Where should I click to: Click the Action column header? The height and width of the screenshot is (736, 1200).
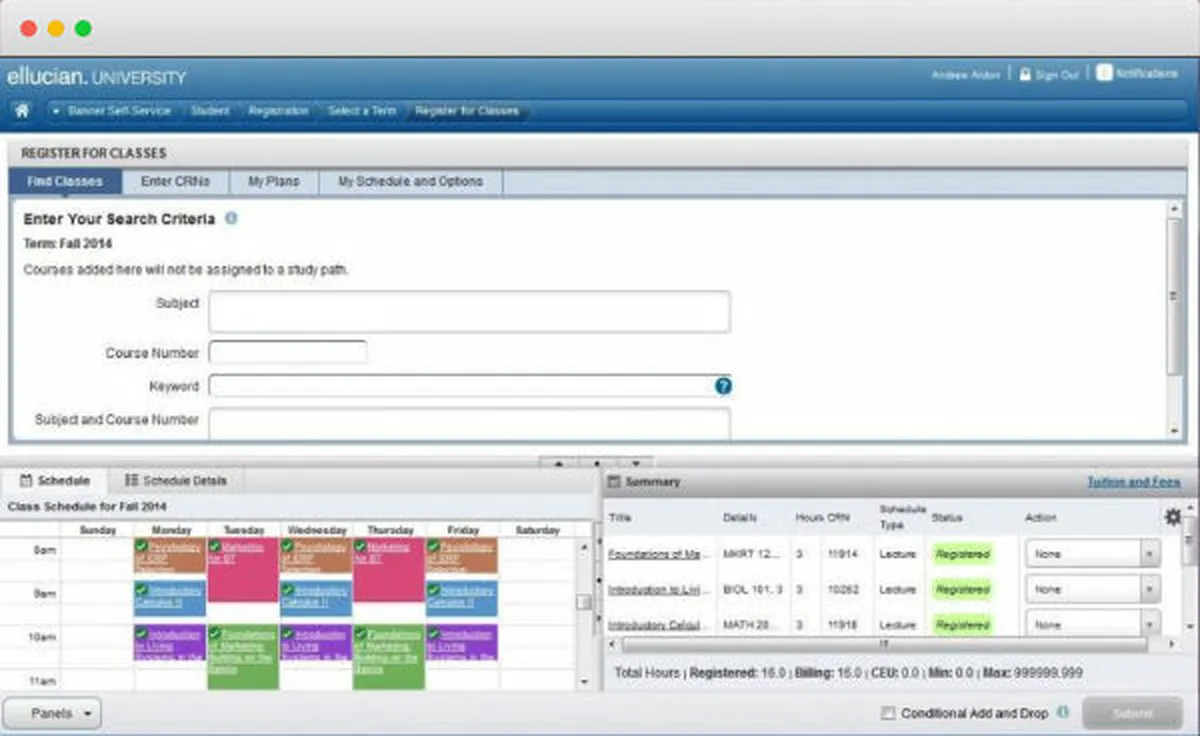(1040, 518)
